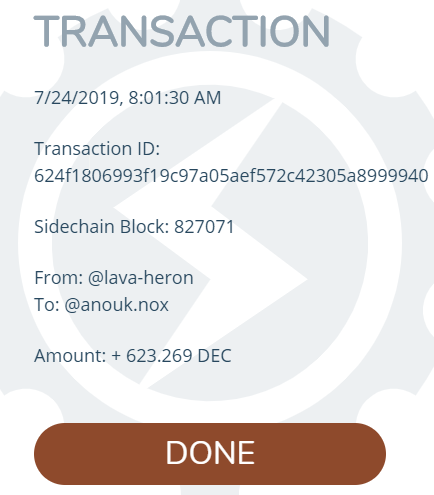Open sender @lava-heron's profile

[141, 278]
